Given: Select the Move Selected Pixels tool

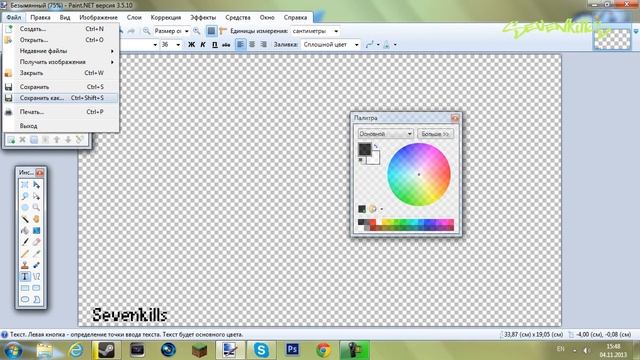Looking at the screenshot, I should pyautogui.click(x=36, y=185).
